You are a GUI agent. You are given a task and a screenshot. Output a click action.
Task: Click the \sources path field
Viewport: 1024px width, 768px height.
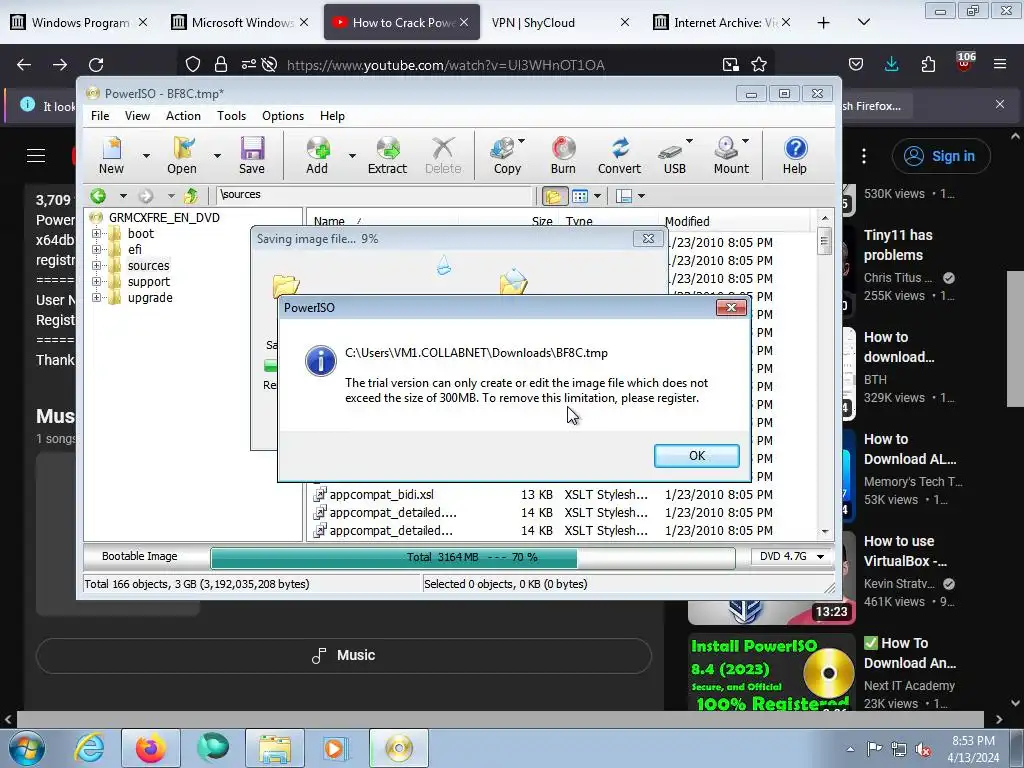(x=374, y=195)
